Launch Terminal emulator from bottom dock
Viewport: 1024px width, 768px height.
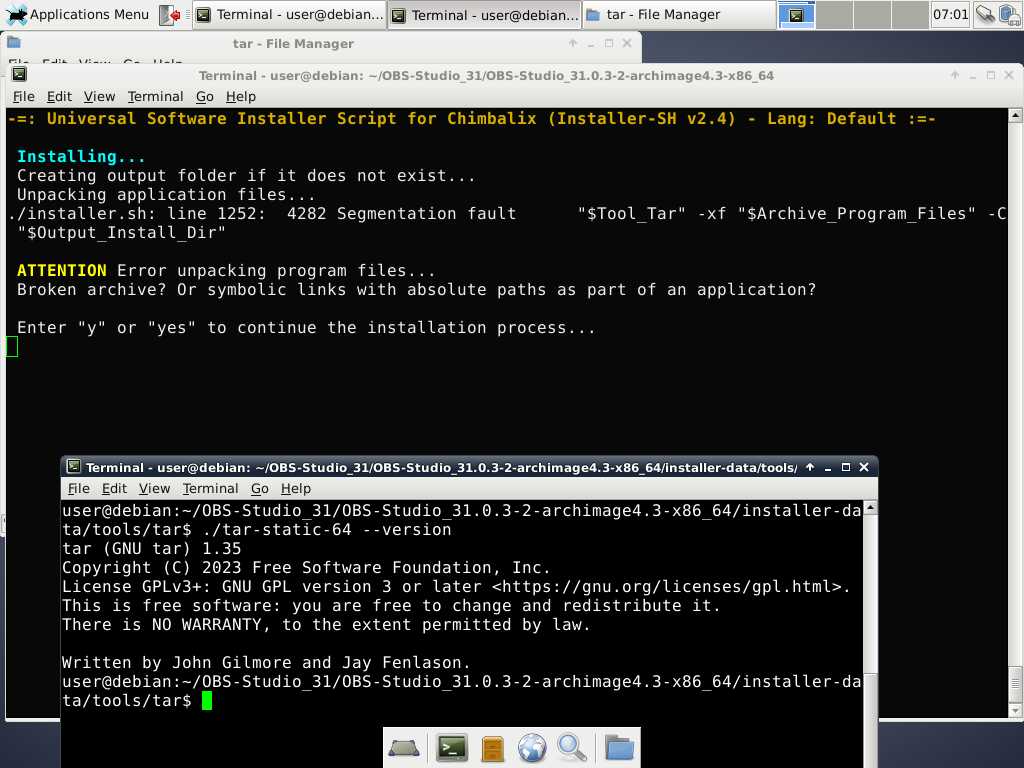pos(452,748)
